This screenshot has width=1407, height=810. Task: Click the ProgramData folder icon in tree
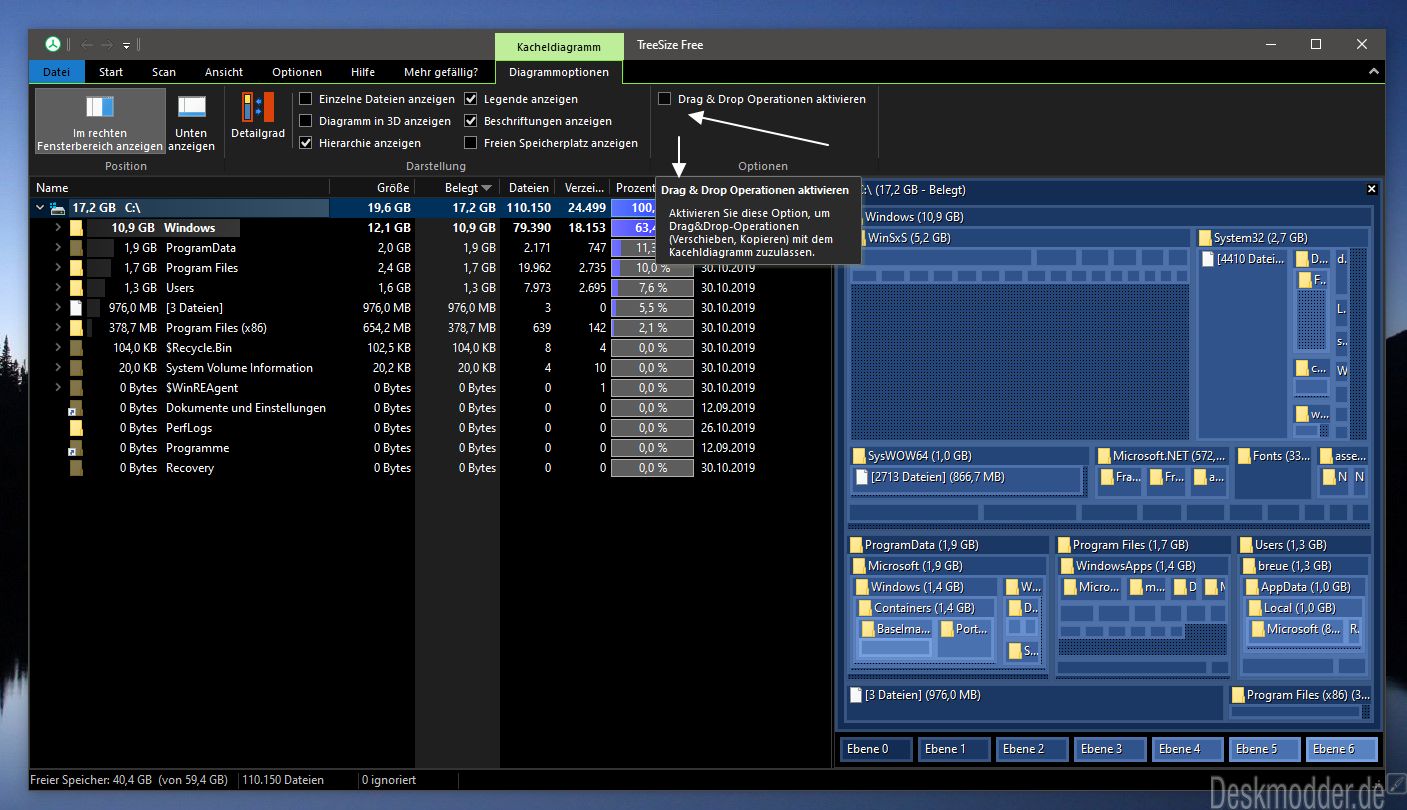(76, 248)
